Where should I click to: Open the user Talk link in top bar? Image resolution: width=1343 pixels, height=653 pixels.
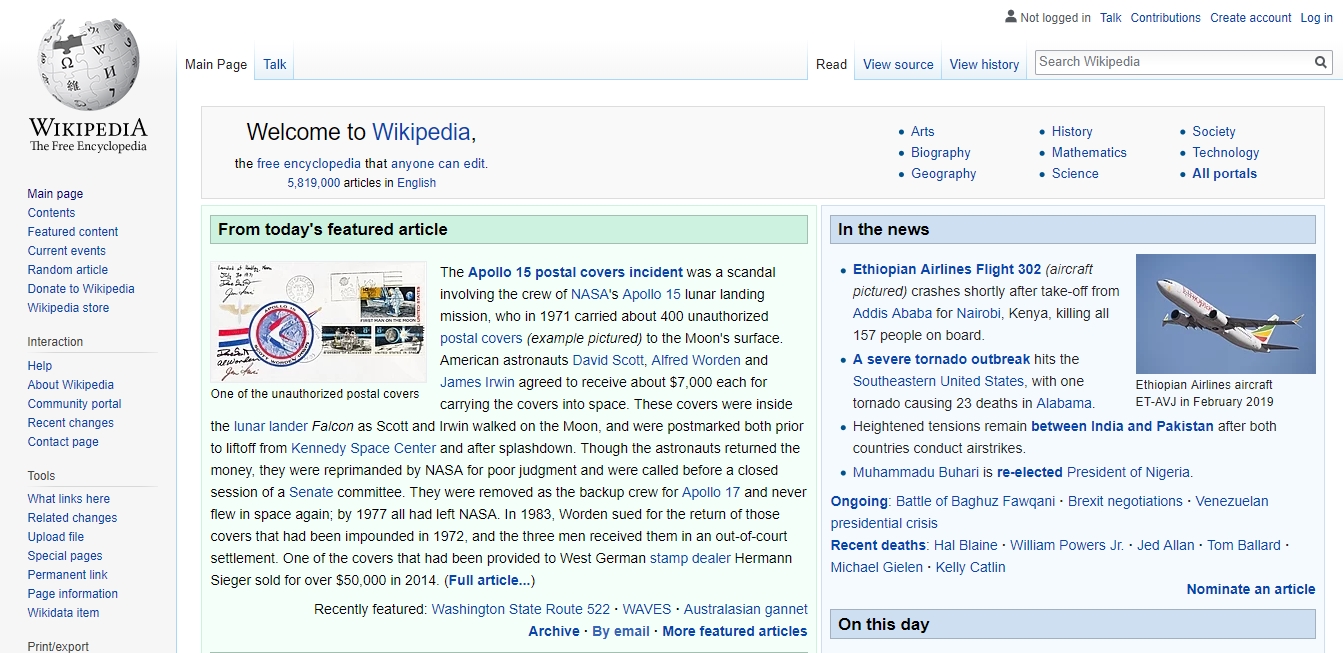point(1110,18)
